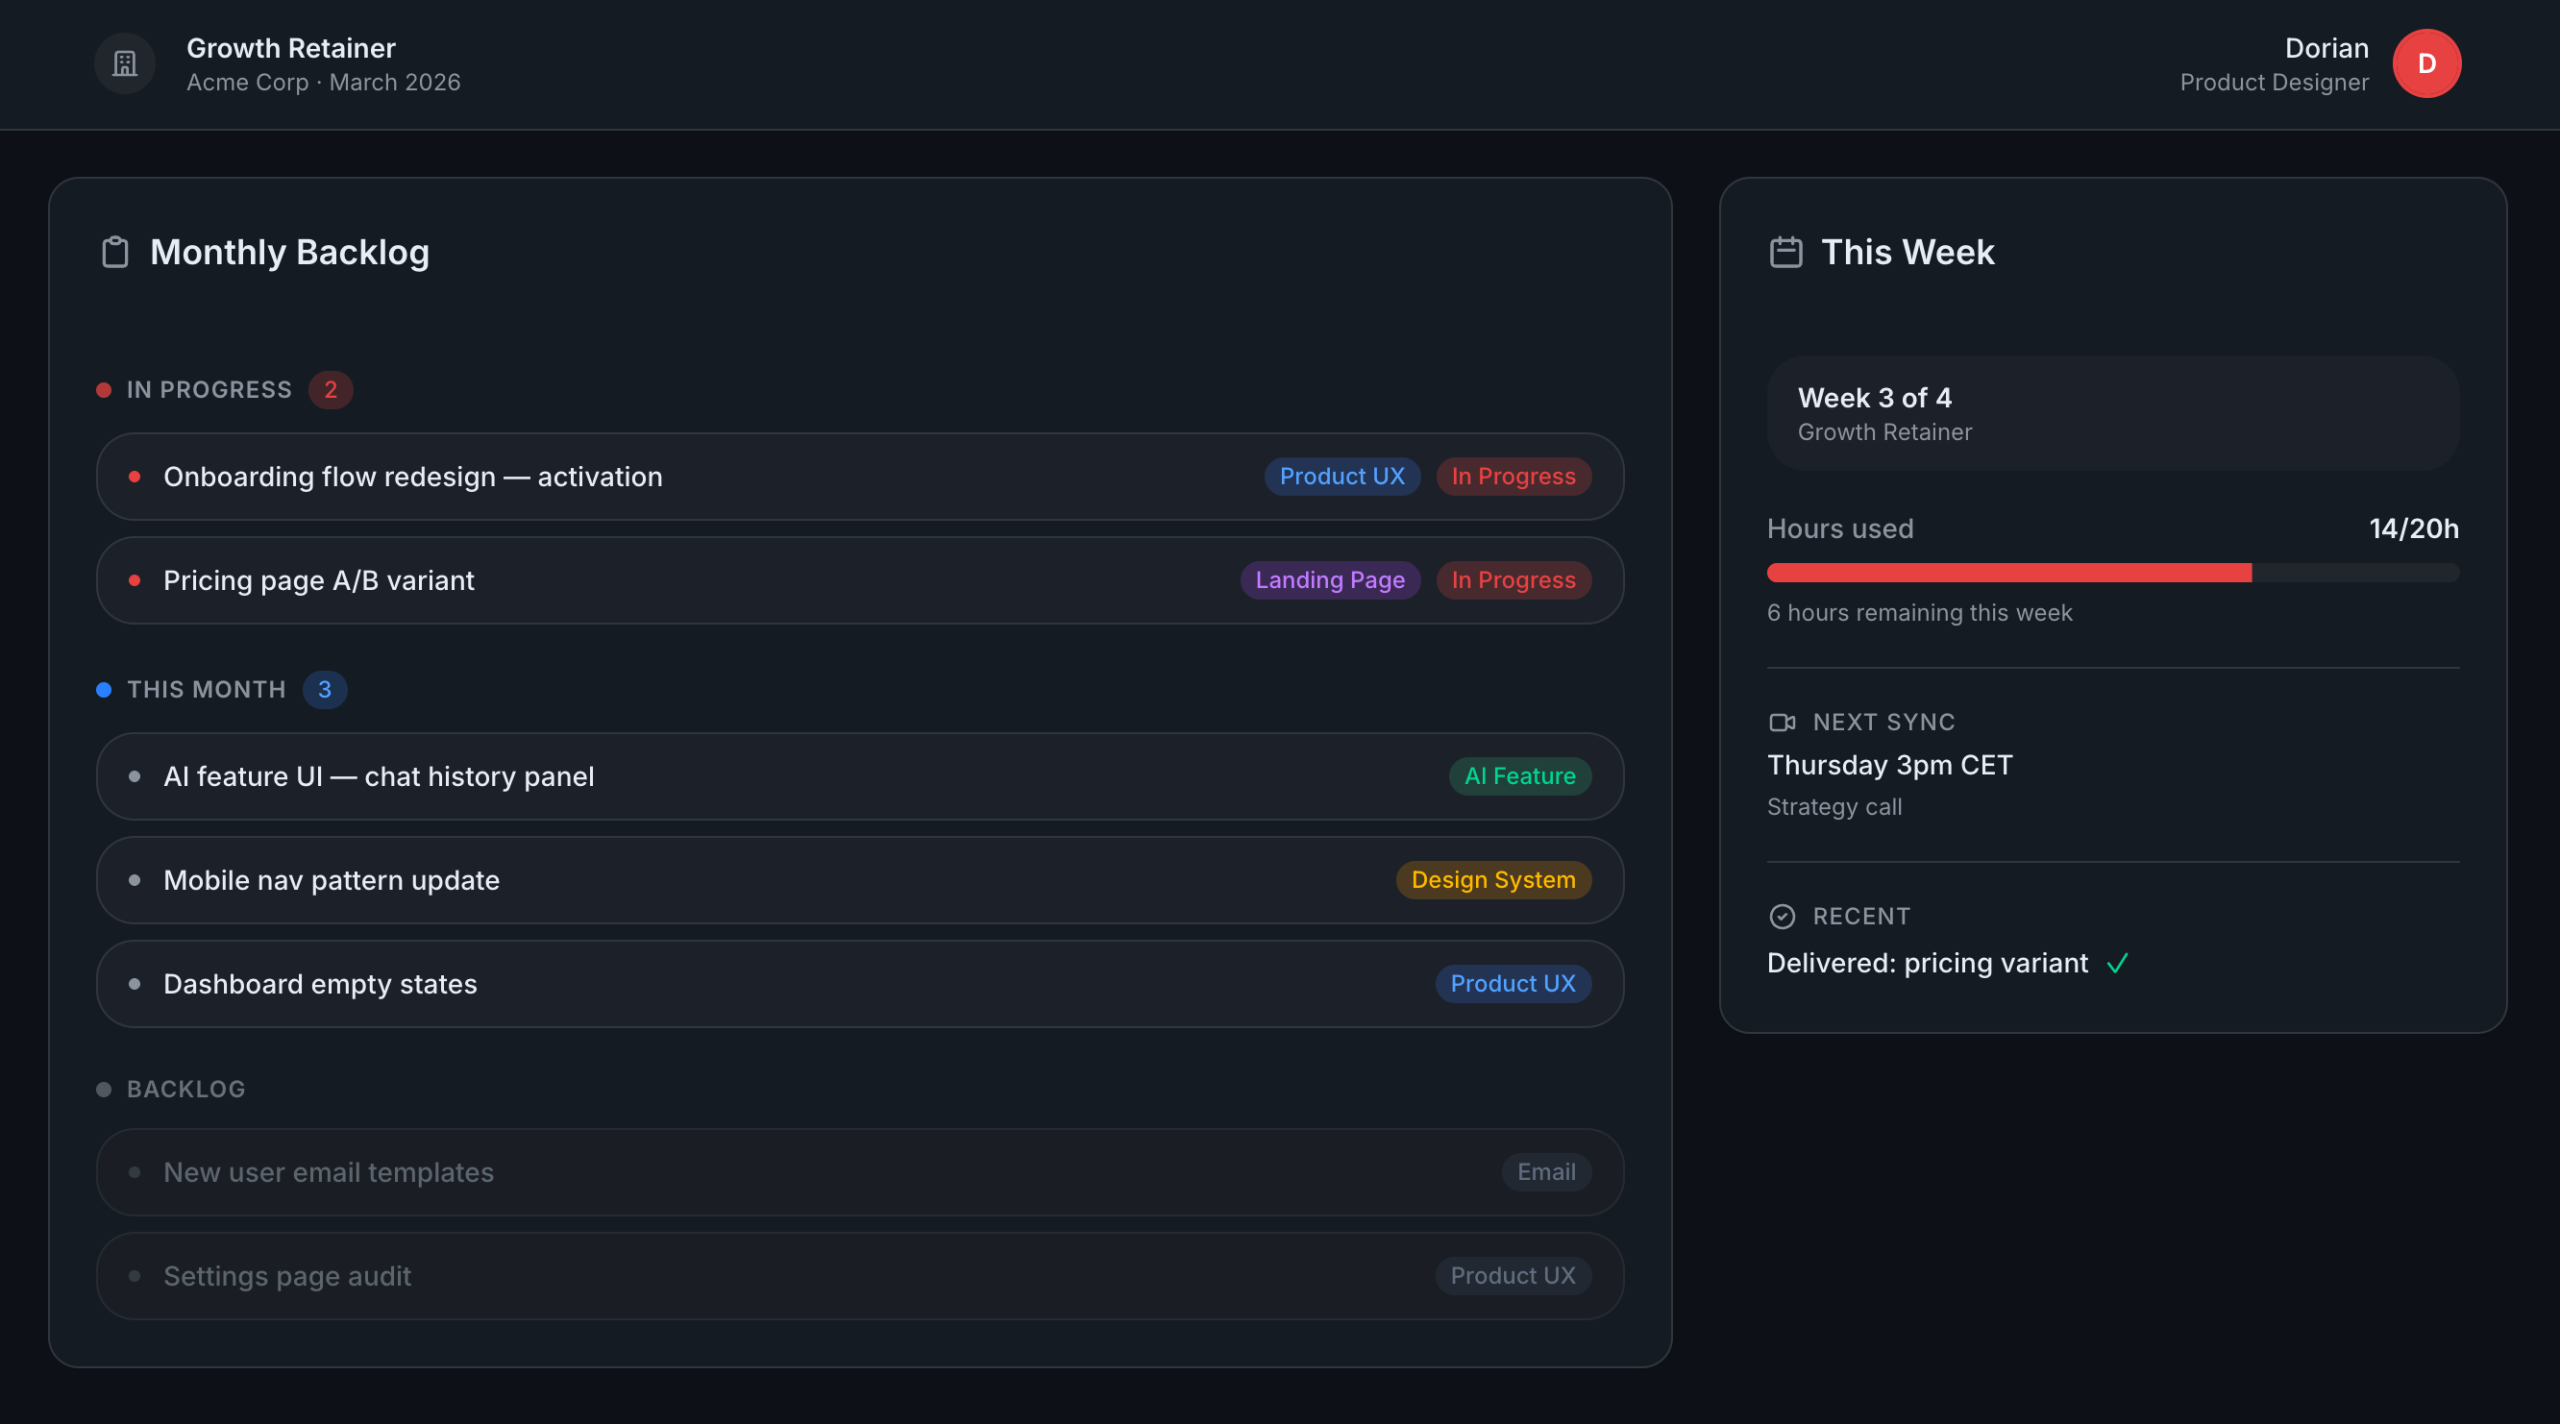Click the red D avatar icon
2560x1424 pixels.
(x=2426, y=64)
